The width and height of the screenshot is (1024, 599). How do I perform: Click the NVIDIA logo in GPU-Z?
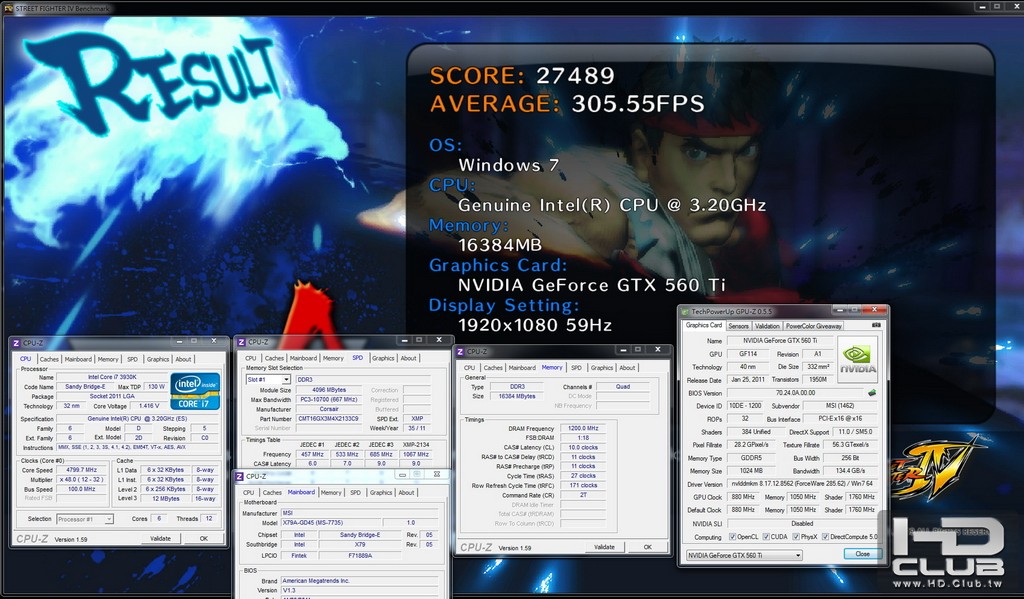pyautogui.click(x=857, y=359)
